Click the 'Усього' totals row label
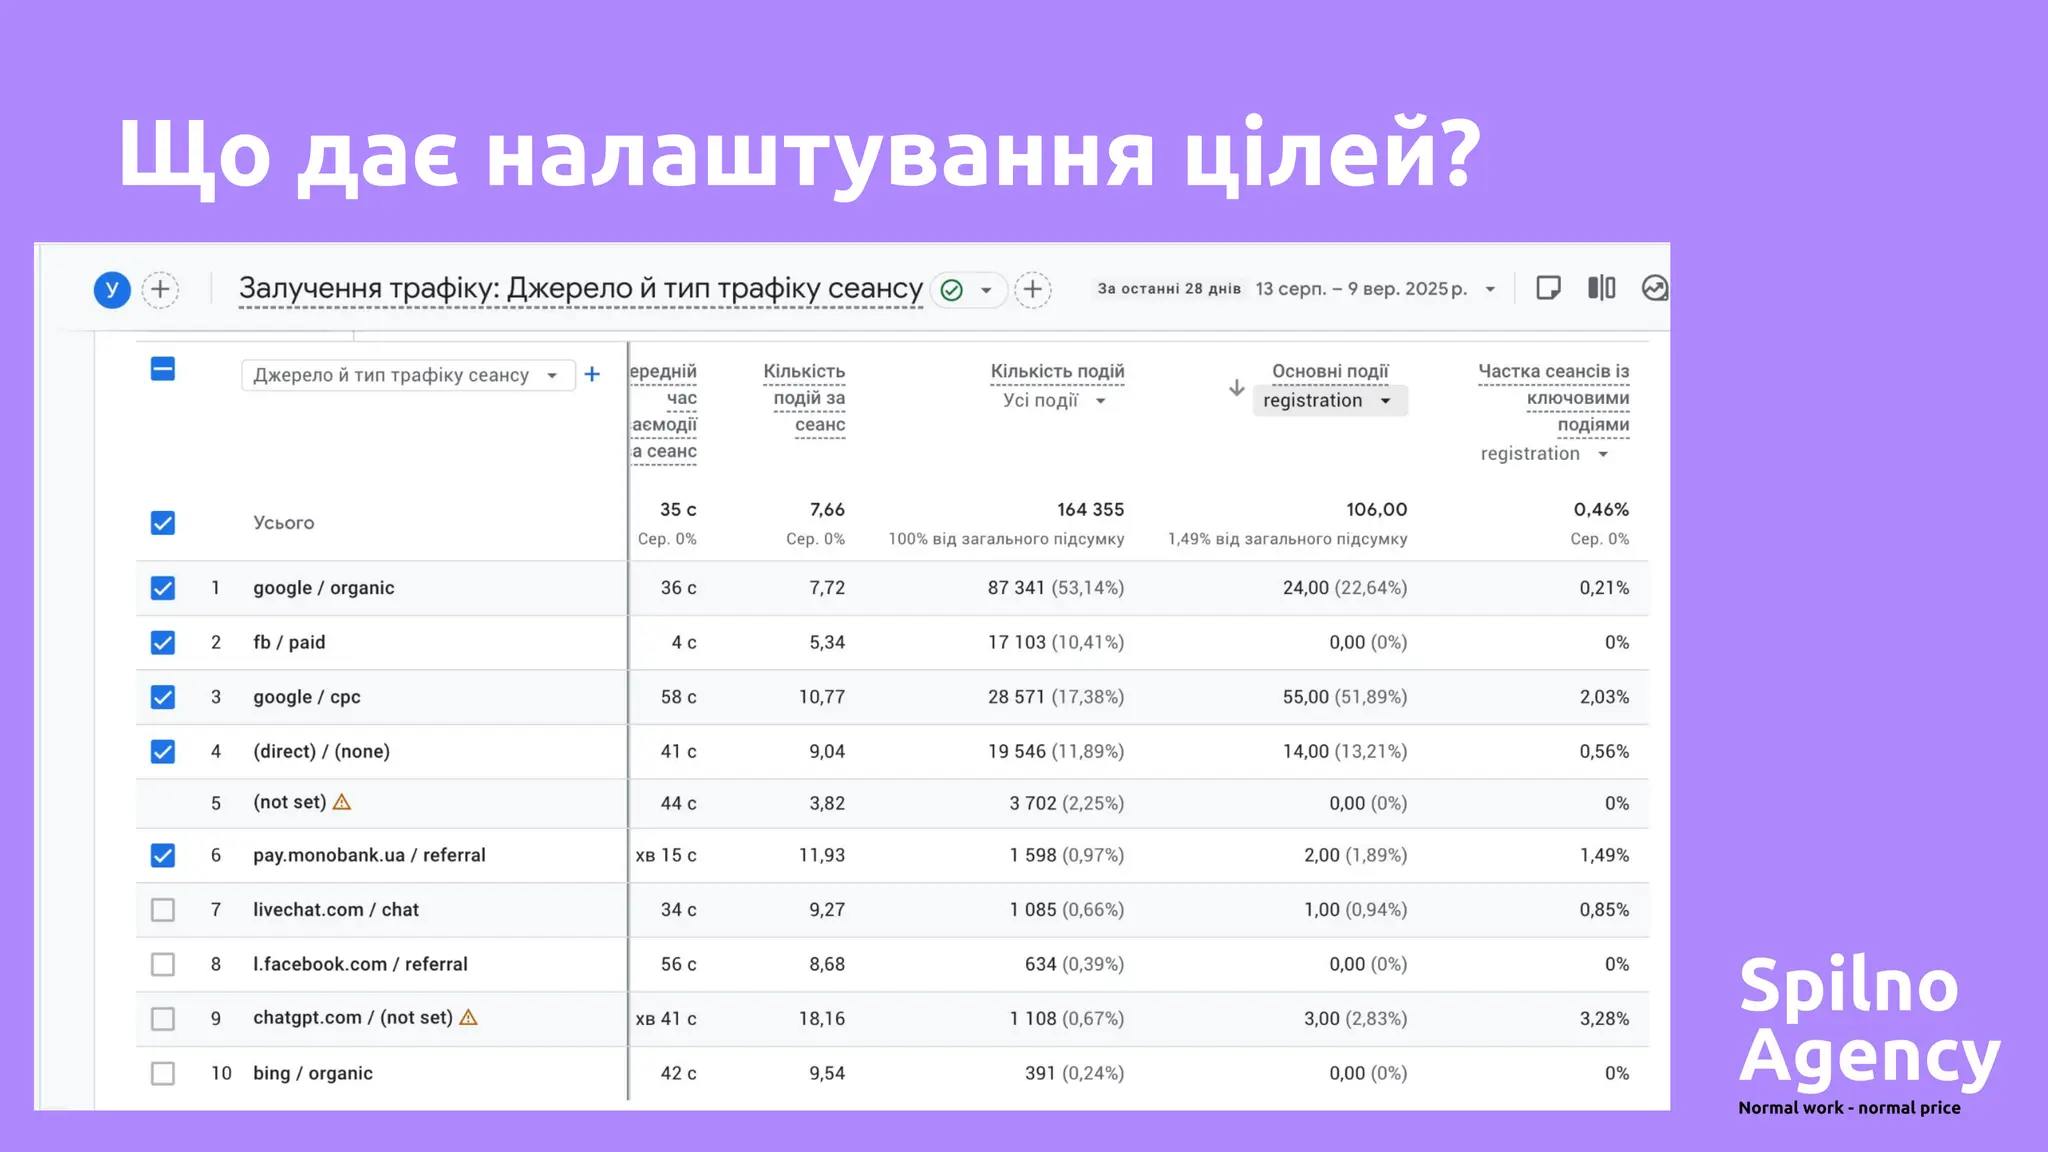The width and height of the screenshot is (2048, 1152). click(x=284, y=523)
